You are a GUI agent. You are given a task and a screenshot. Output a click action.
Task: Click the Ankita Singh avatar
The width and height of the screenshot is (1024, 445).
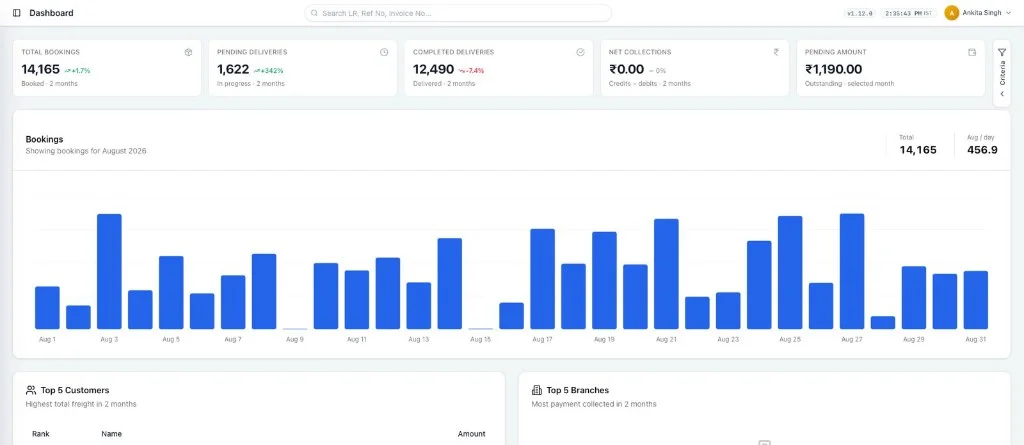coord(952,13)
